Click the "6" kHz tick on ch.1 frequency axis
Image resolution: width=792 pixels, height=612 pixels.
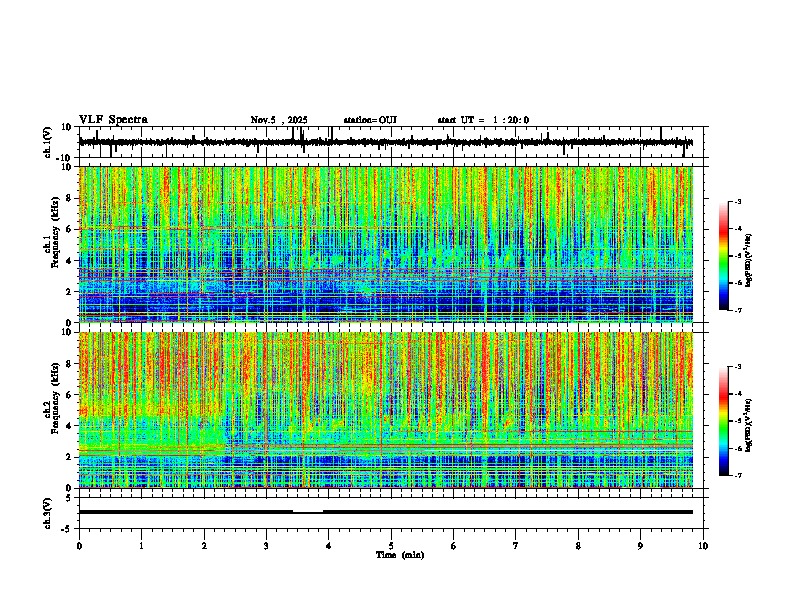70,230
